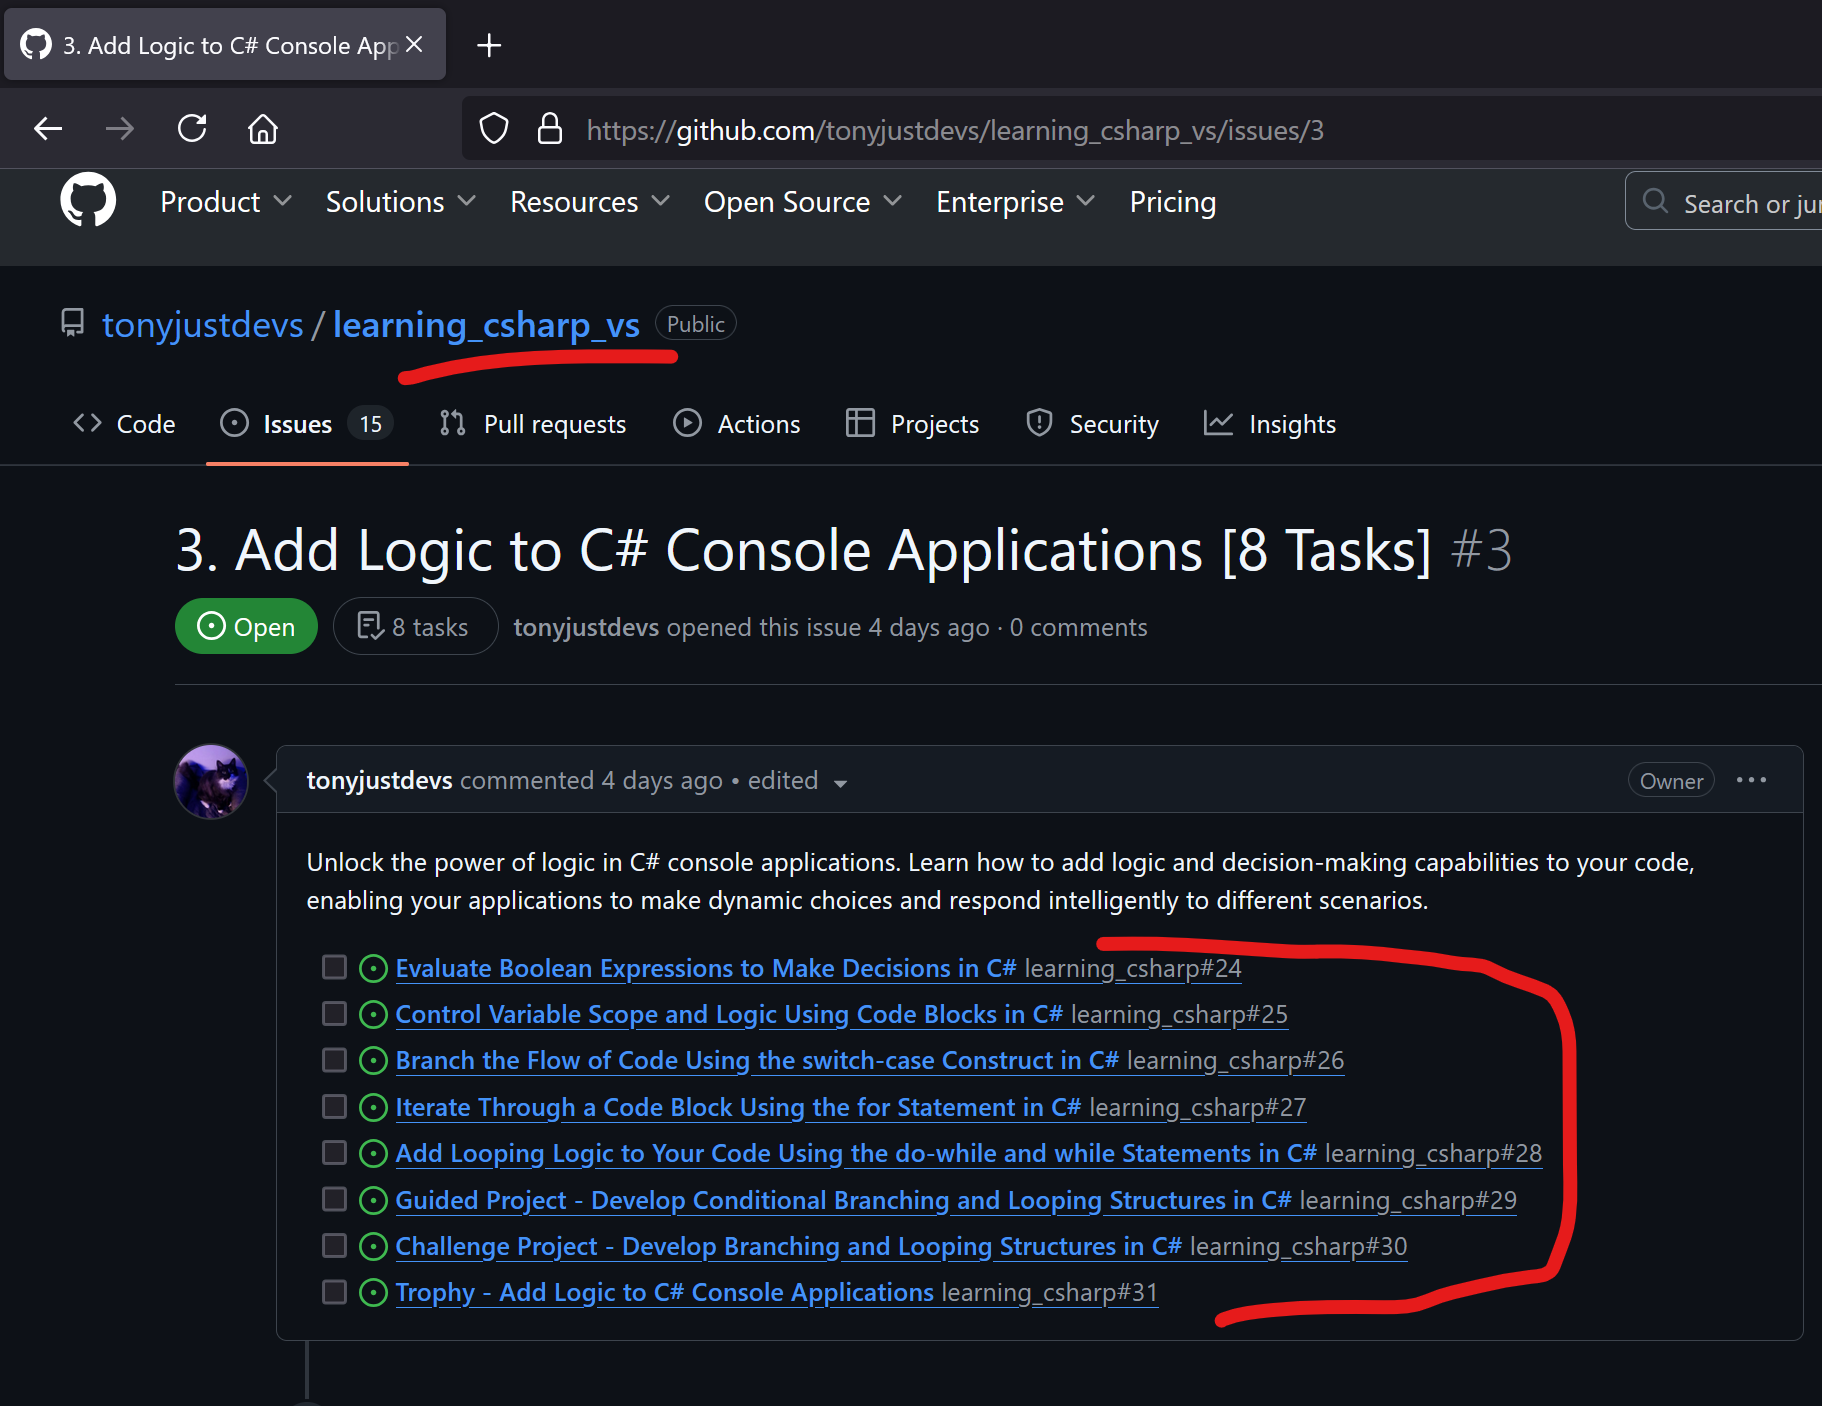This screenshot has width=1822, height=1406.
Task: Click open-issue icon for Evaluate Boolean Expressions
Action: (373, 968)
